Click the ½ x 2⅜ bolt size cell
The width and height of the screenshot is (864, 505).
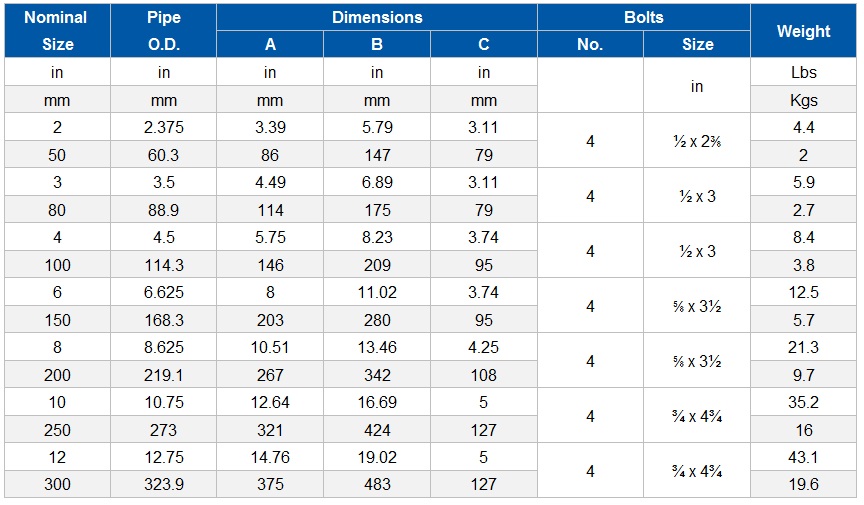coord(697,141)
